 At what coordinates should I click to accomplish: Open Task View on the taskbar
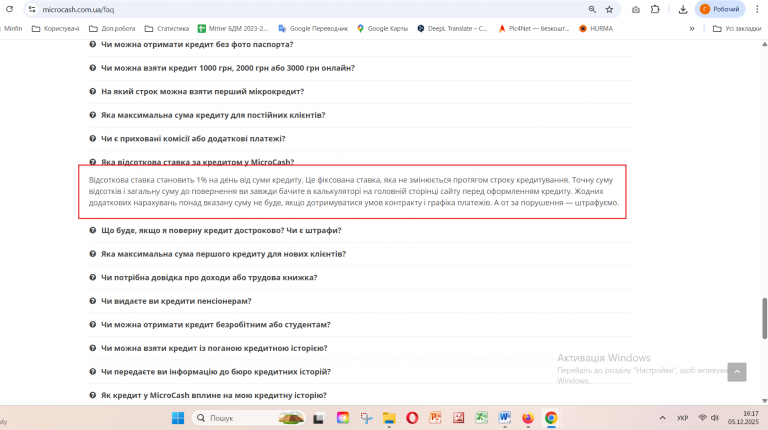(319, 418)
